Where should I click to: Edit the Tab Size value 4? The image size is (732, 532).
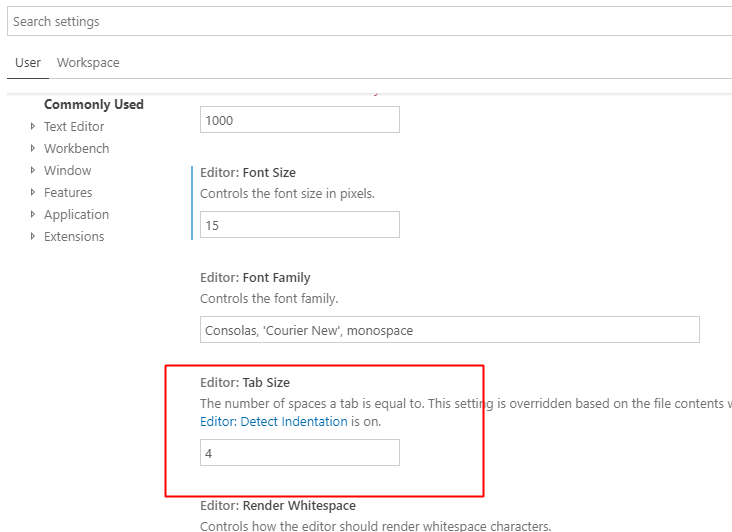pyautogui.click(x=300, y=452)
